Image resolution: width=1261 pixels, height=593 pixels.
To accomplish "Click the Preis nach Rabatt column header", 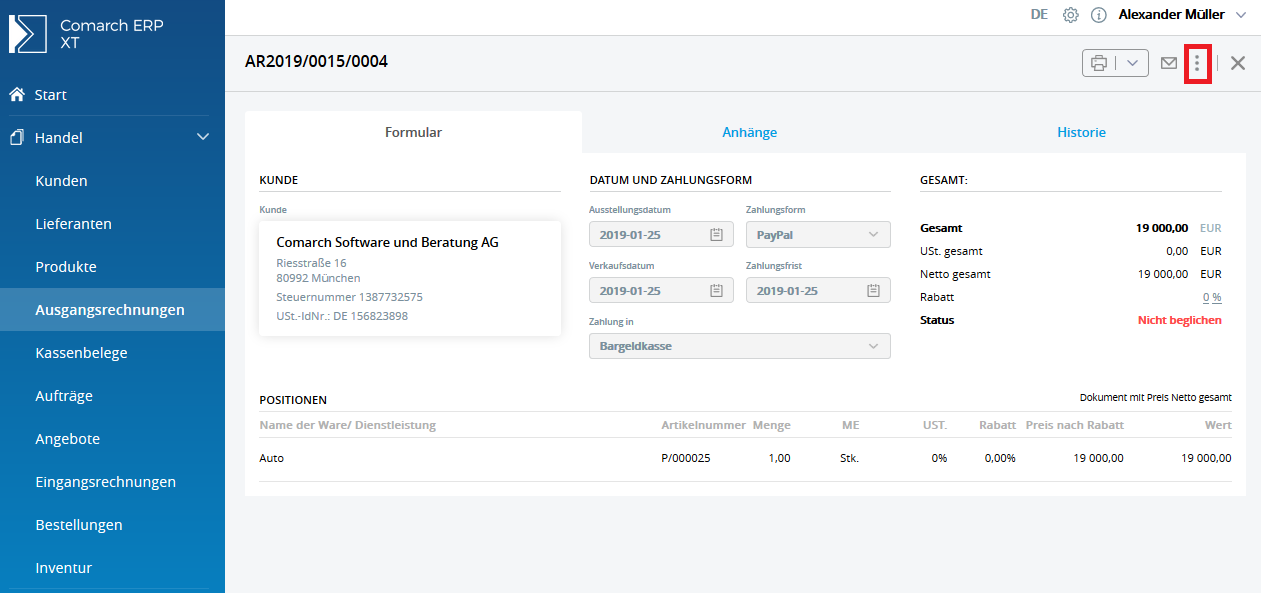I will click(x=1075, y=425).
